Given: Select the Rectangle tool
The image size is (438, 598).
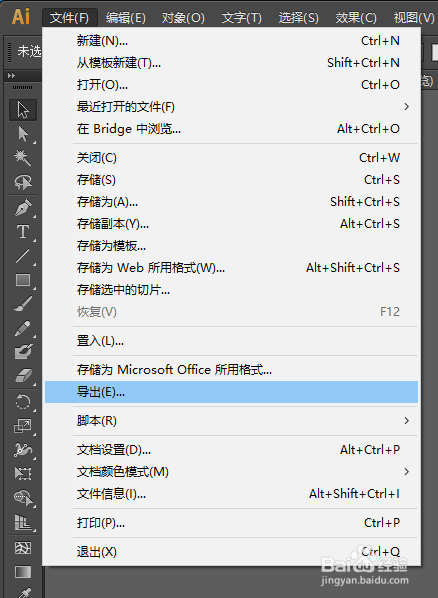Looking at the screenshot, I should pyautogui.click(x=23, y=280).
